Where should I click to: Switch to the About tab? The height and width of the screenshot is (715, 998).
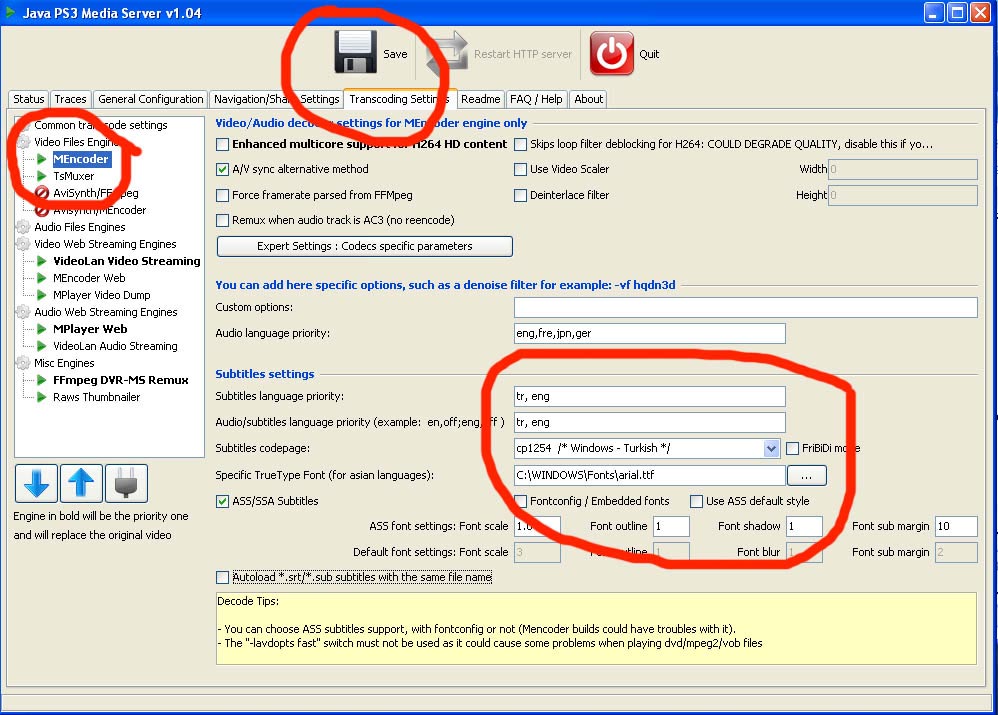[x=588, y=99]
